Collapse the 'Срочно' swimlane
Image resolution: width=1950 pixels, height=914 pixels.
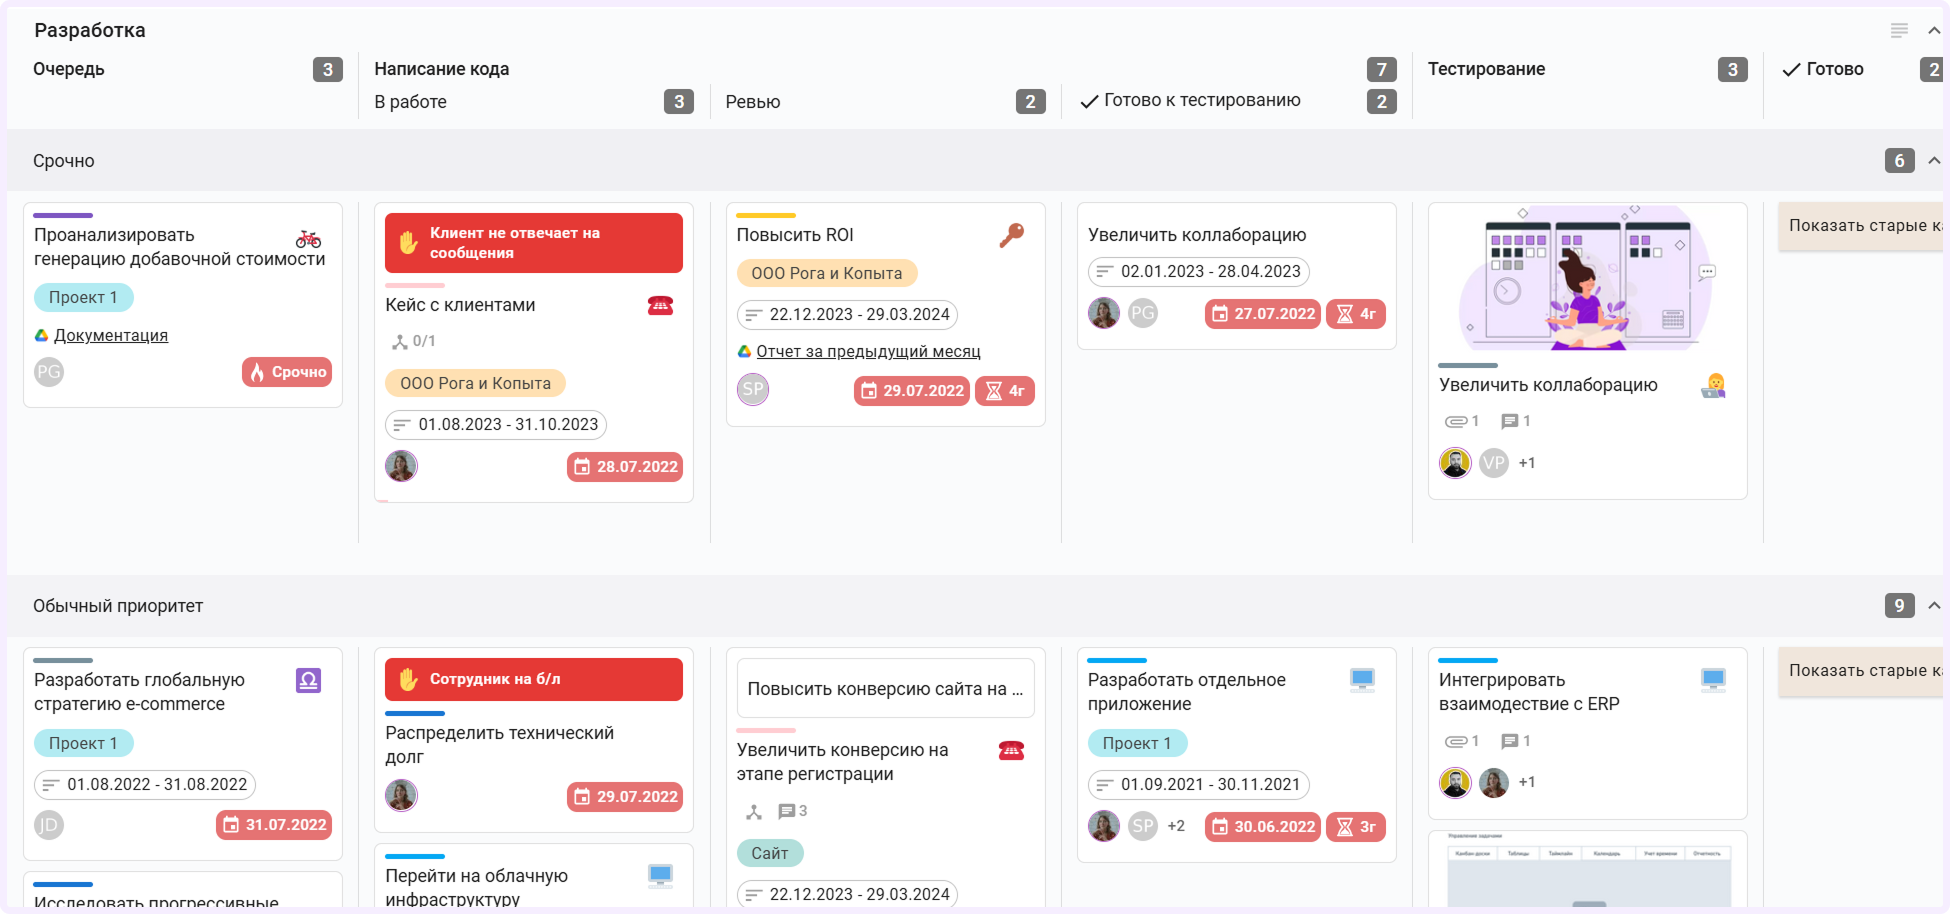click(x=1934, y=160)
